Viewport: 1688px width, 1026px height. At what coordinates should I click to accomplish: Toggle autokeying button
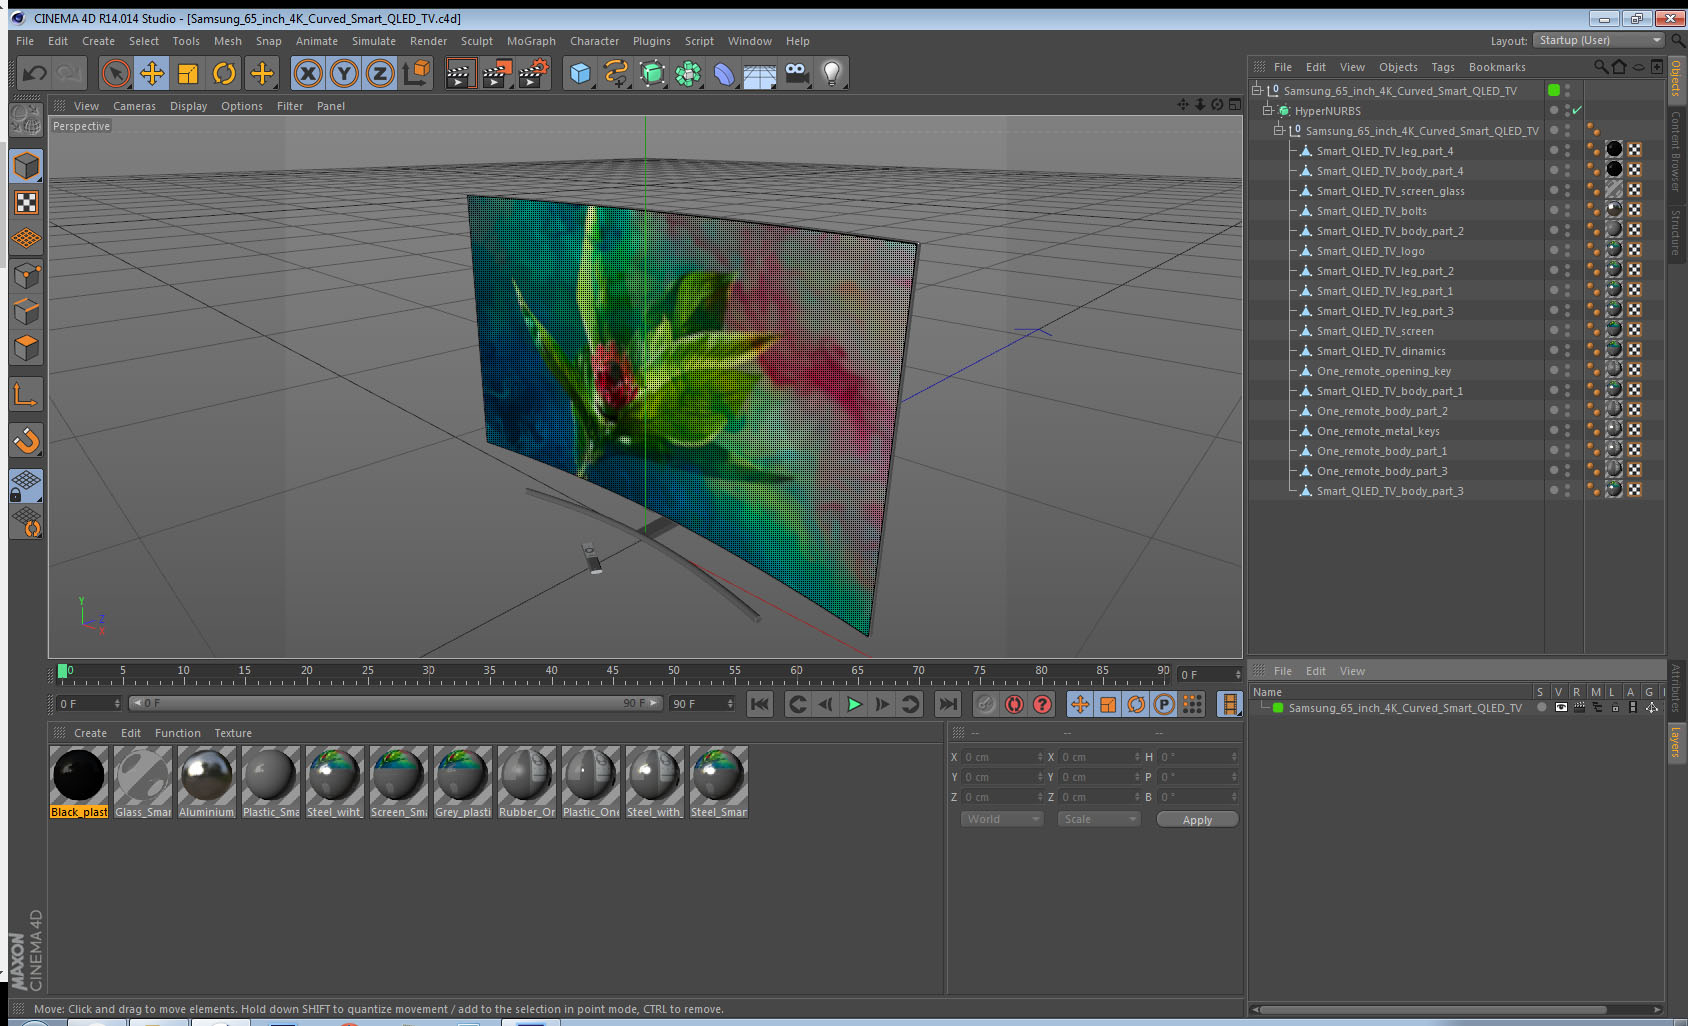click(x=1014, y=704)
